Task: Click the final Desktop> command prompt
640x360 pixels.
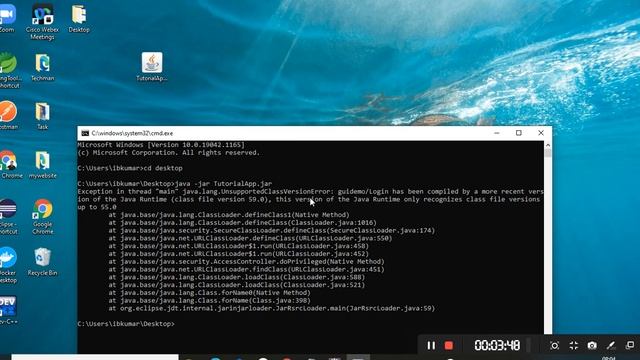Action: [126, 324]
